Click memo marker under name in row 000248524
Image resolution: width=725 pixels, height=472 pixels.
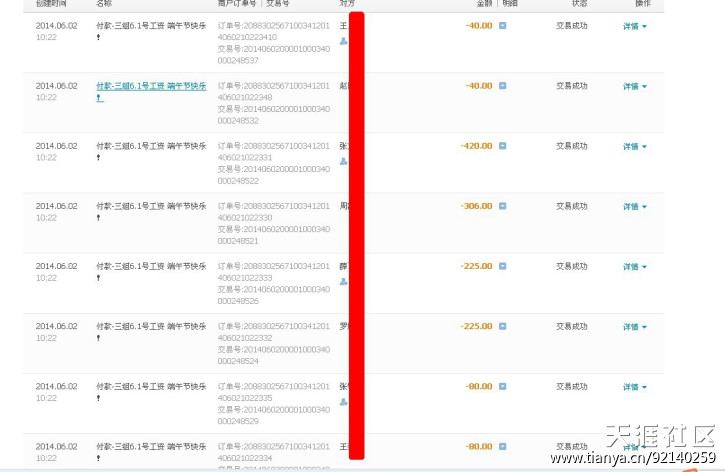98,338
